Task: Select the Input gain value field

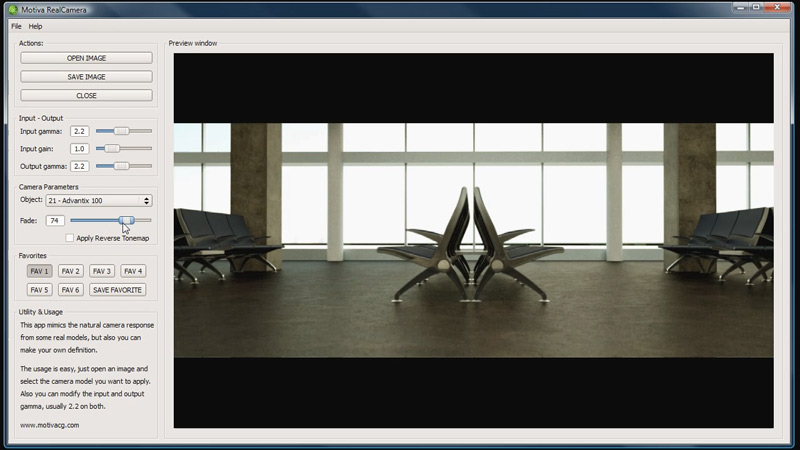Action: click(x=80, y=149)
